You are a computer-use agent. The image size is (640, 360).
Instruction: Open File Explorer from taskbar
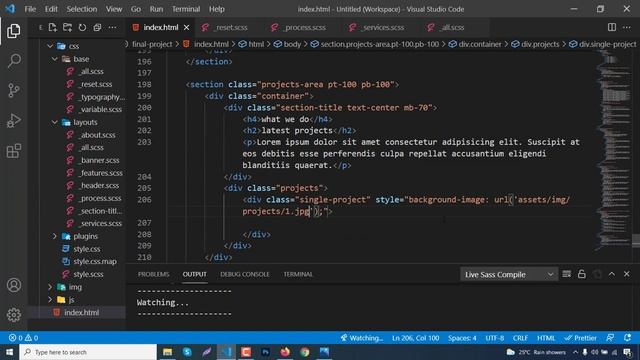pyautogui.click(x=167, y=352)
